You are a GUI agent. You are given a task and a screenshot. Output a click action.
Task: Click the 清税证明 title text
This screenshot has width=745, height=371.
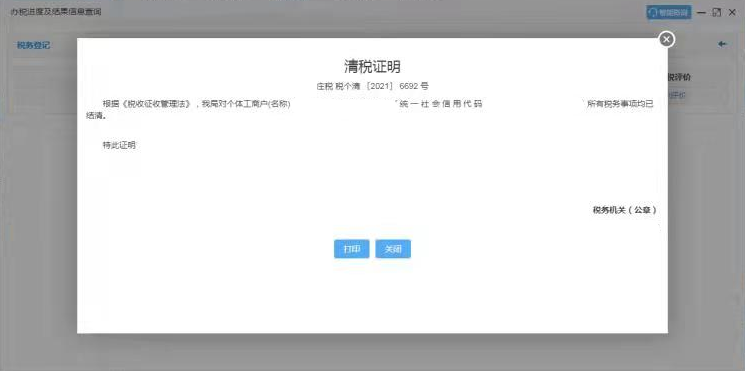tap(372, 67)
